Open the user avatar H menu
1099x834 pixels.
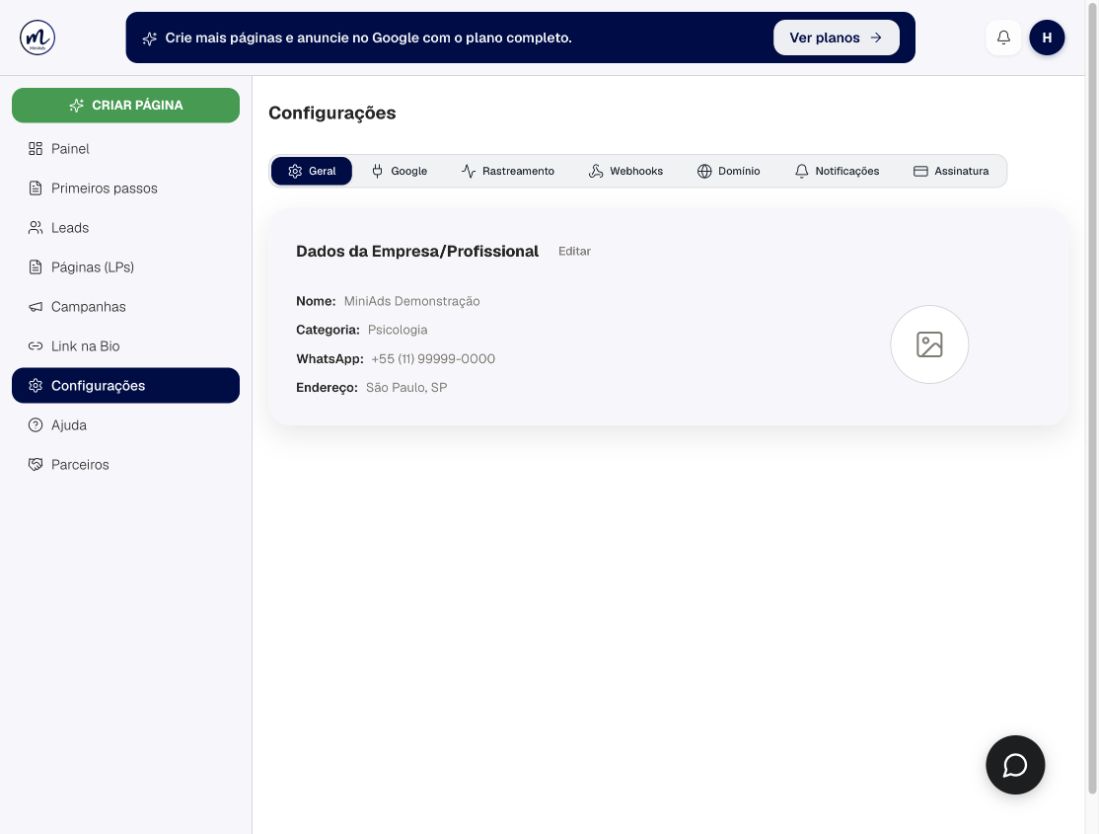[1046, 37]
